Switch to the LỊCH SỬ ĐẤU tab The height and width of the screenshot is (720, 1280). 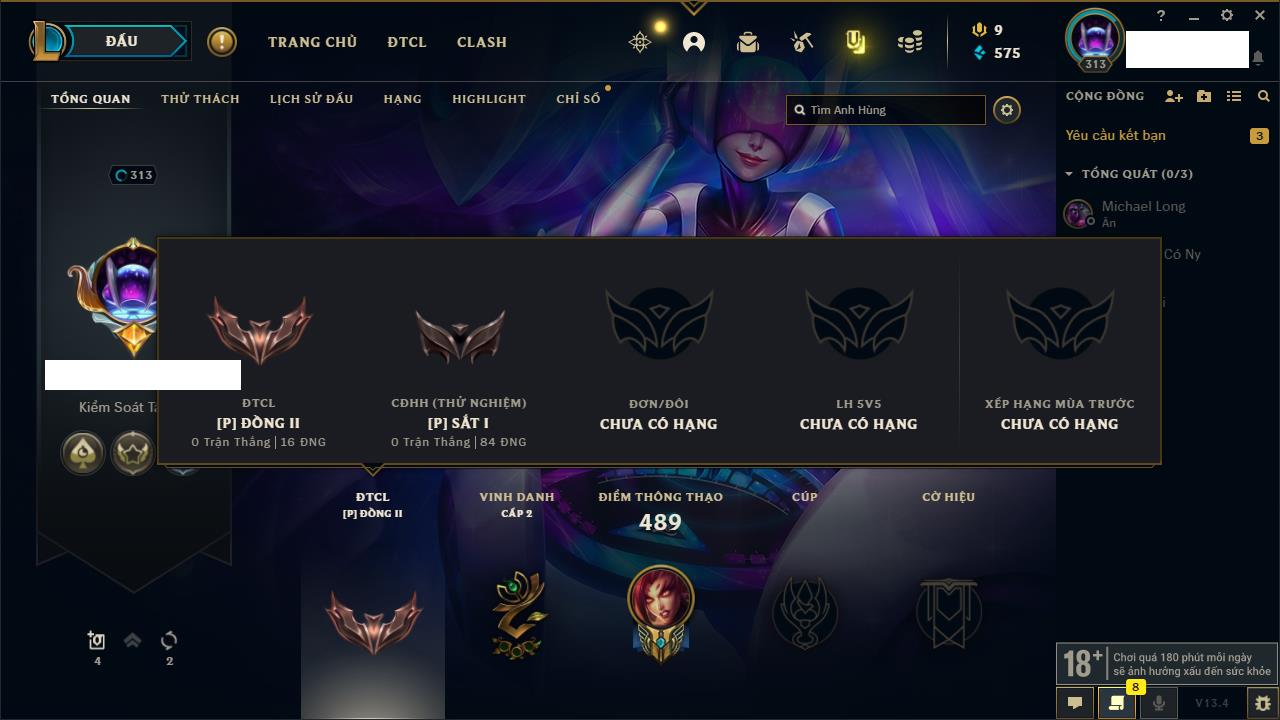tap(311, 99)
